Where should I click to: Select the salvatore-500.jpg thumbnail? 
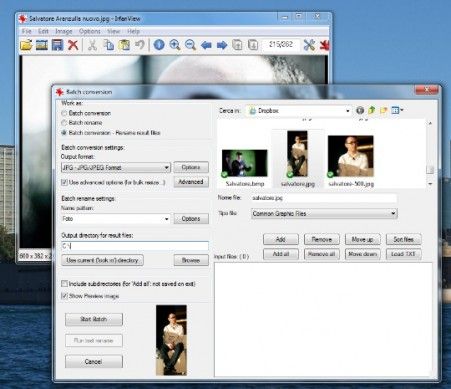(x=351, y=156)
